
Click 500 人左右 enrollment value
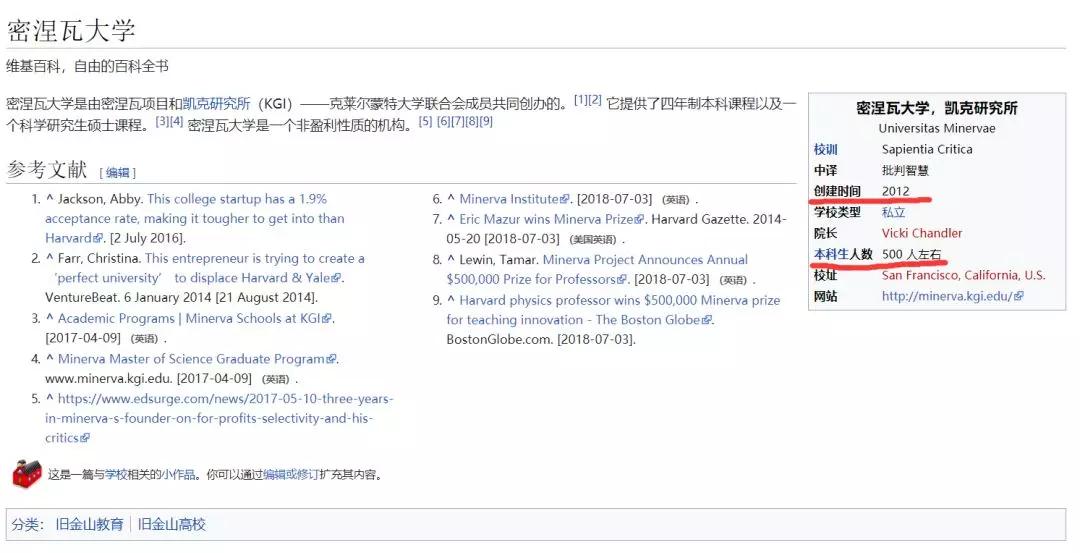[911, 254]
